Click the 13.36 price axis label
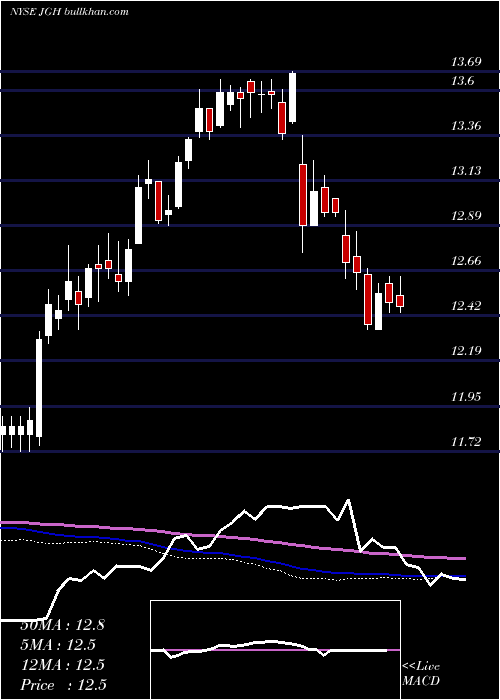 466,126
